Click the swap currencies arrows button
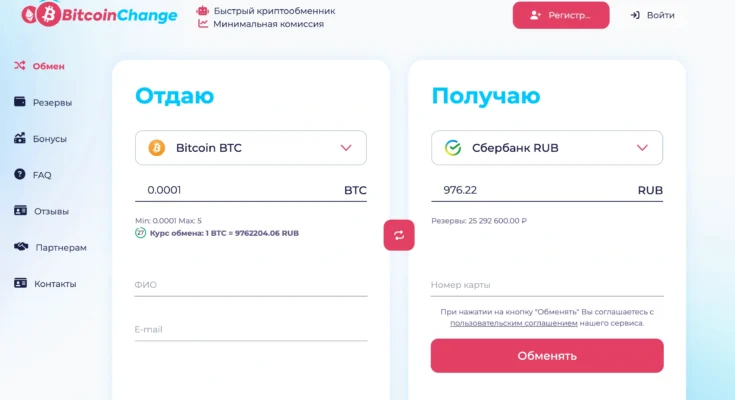 [x=399, y=235]
